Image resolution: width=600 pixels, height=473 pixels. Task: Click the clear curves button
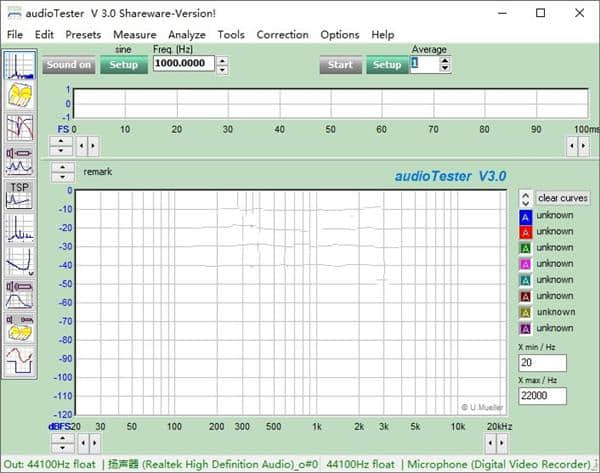[x=563, y=199]
